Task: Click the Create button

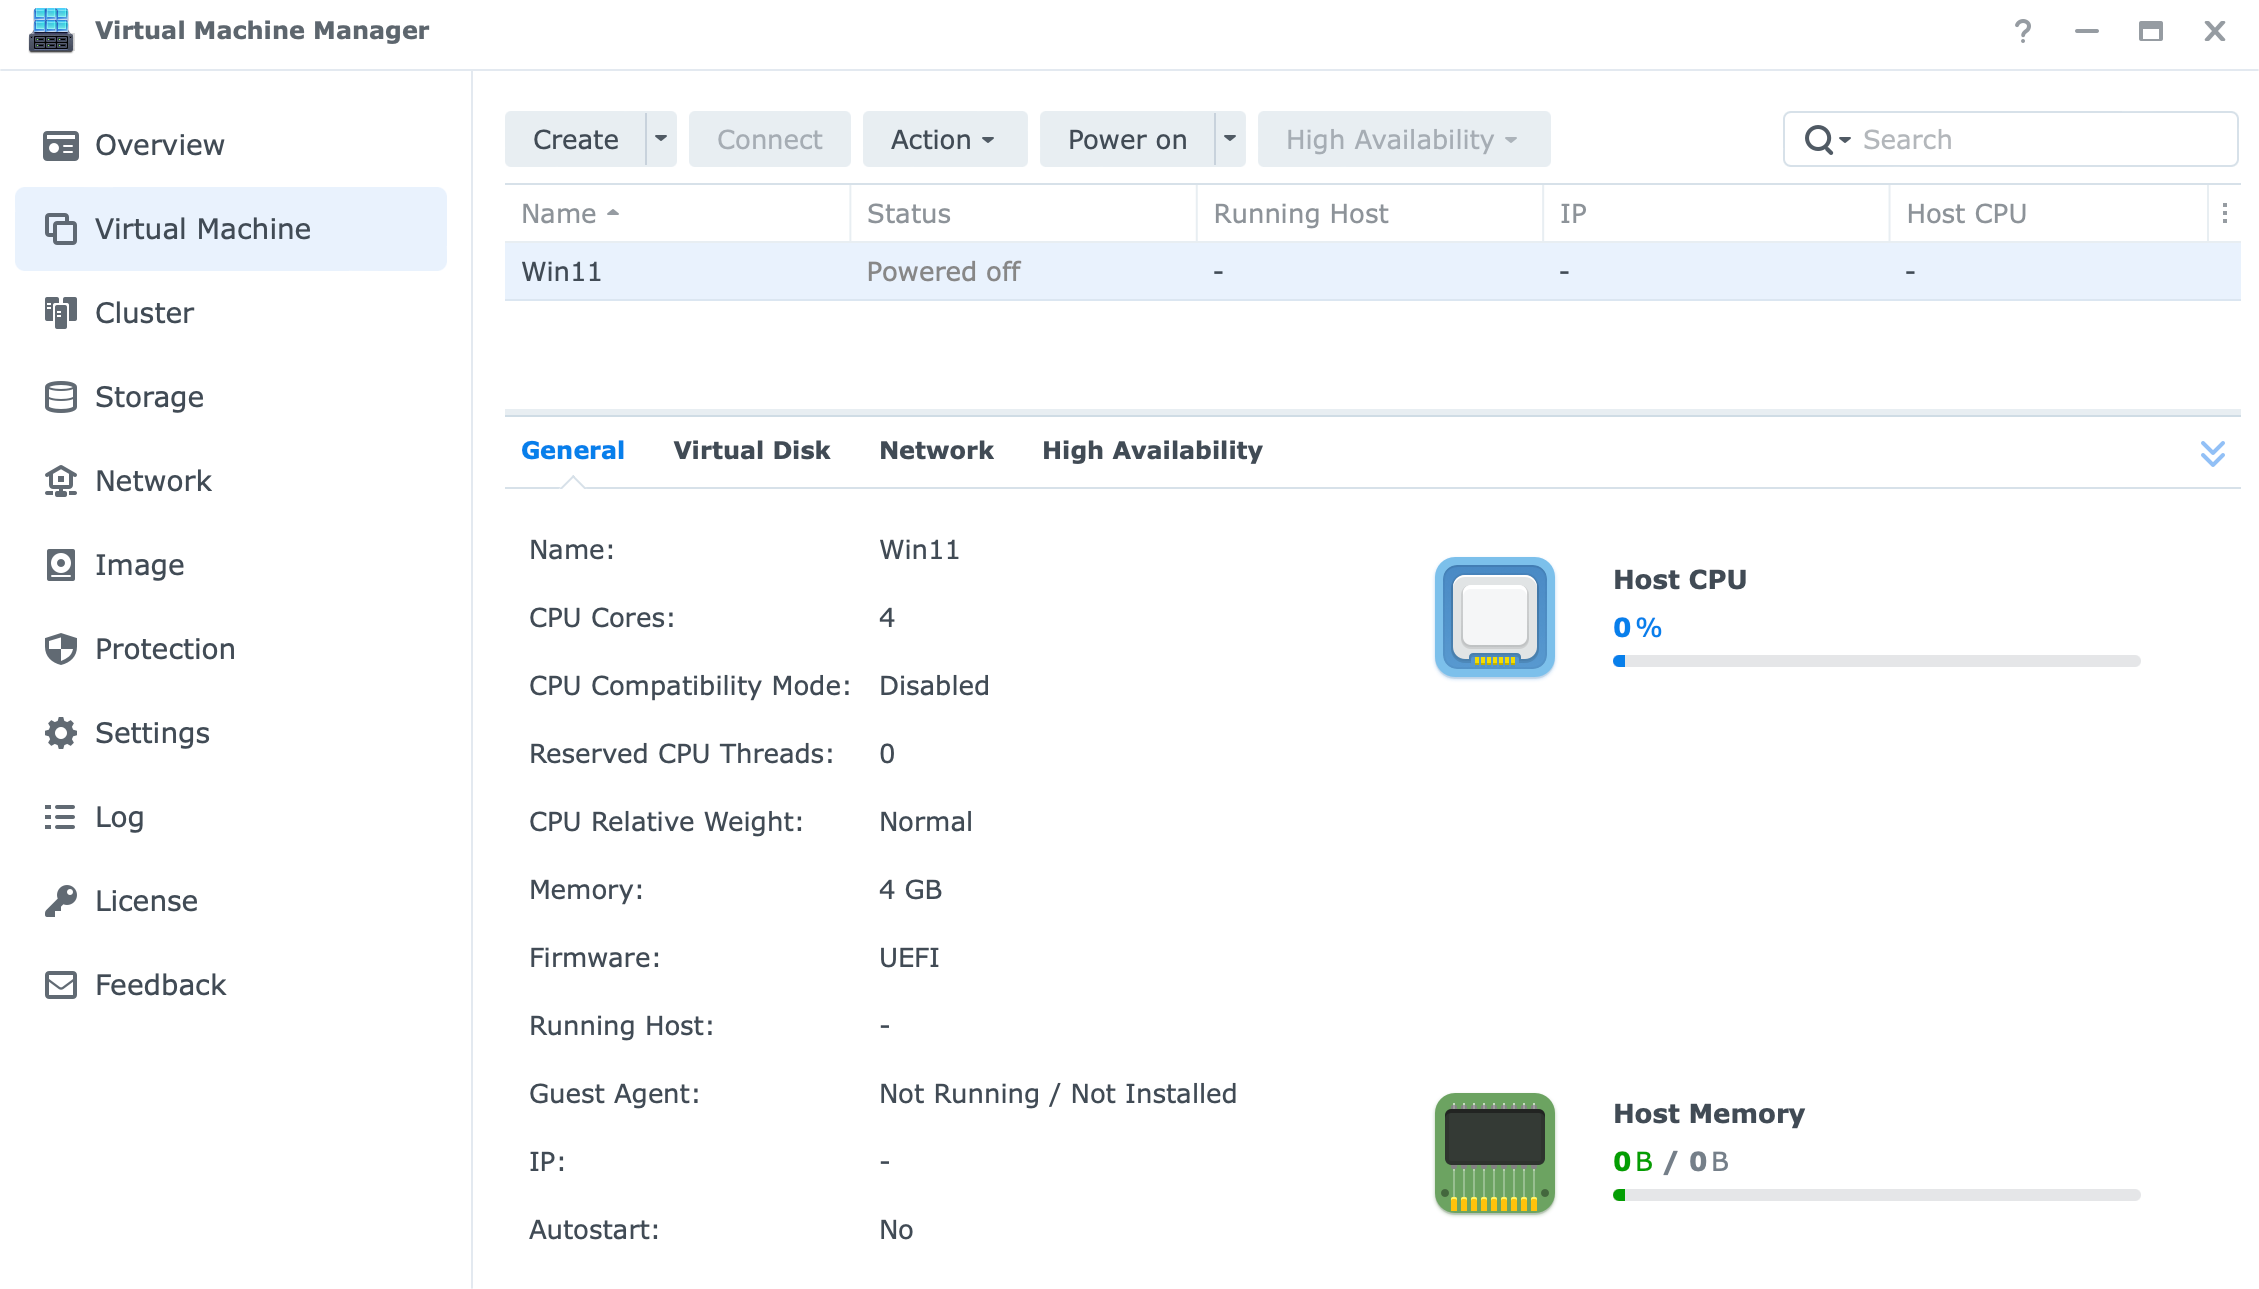Action: tap(575, 139)
